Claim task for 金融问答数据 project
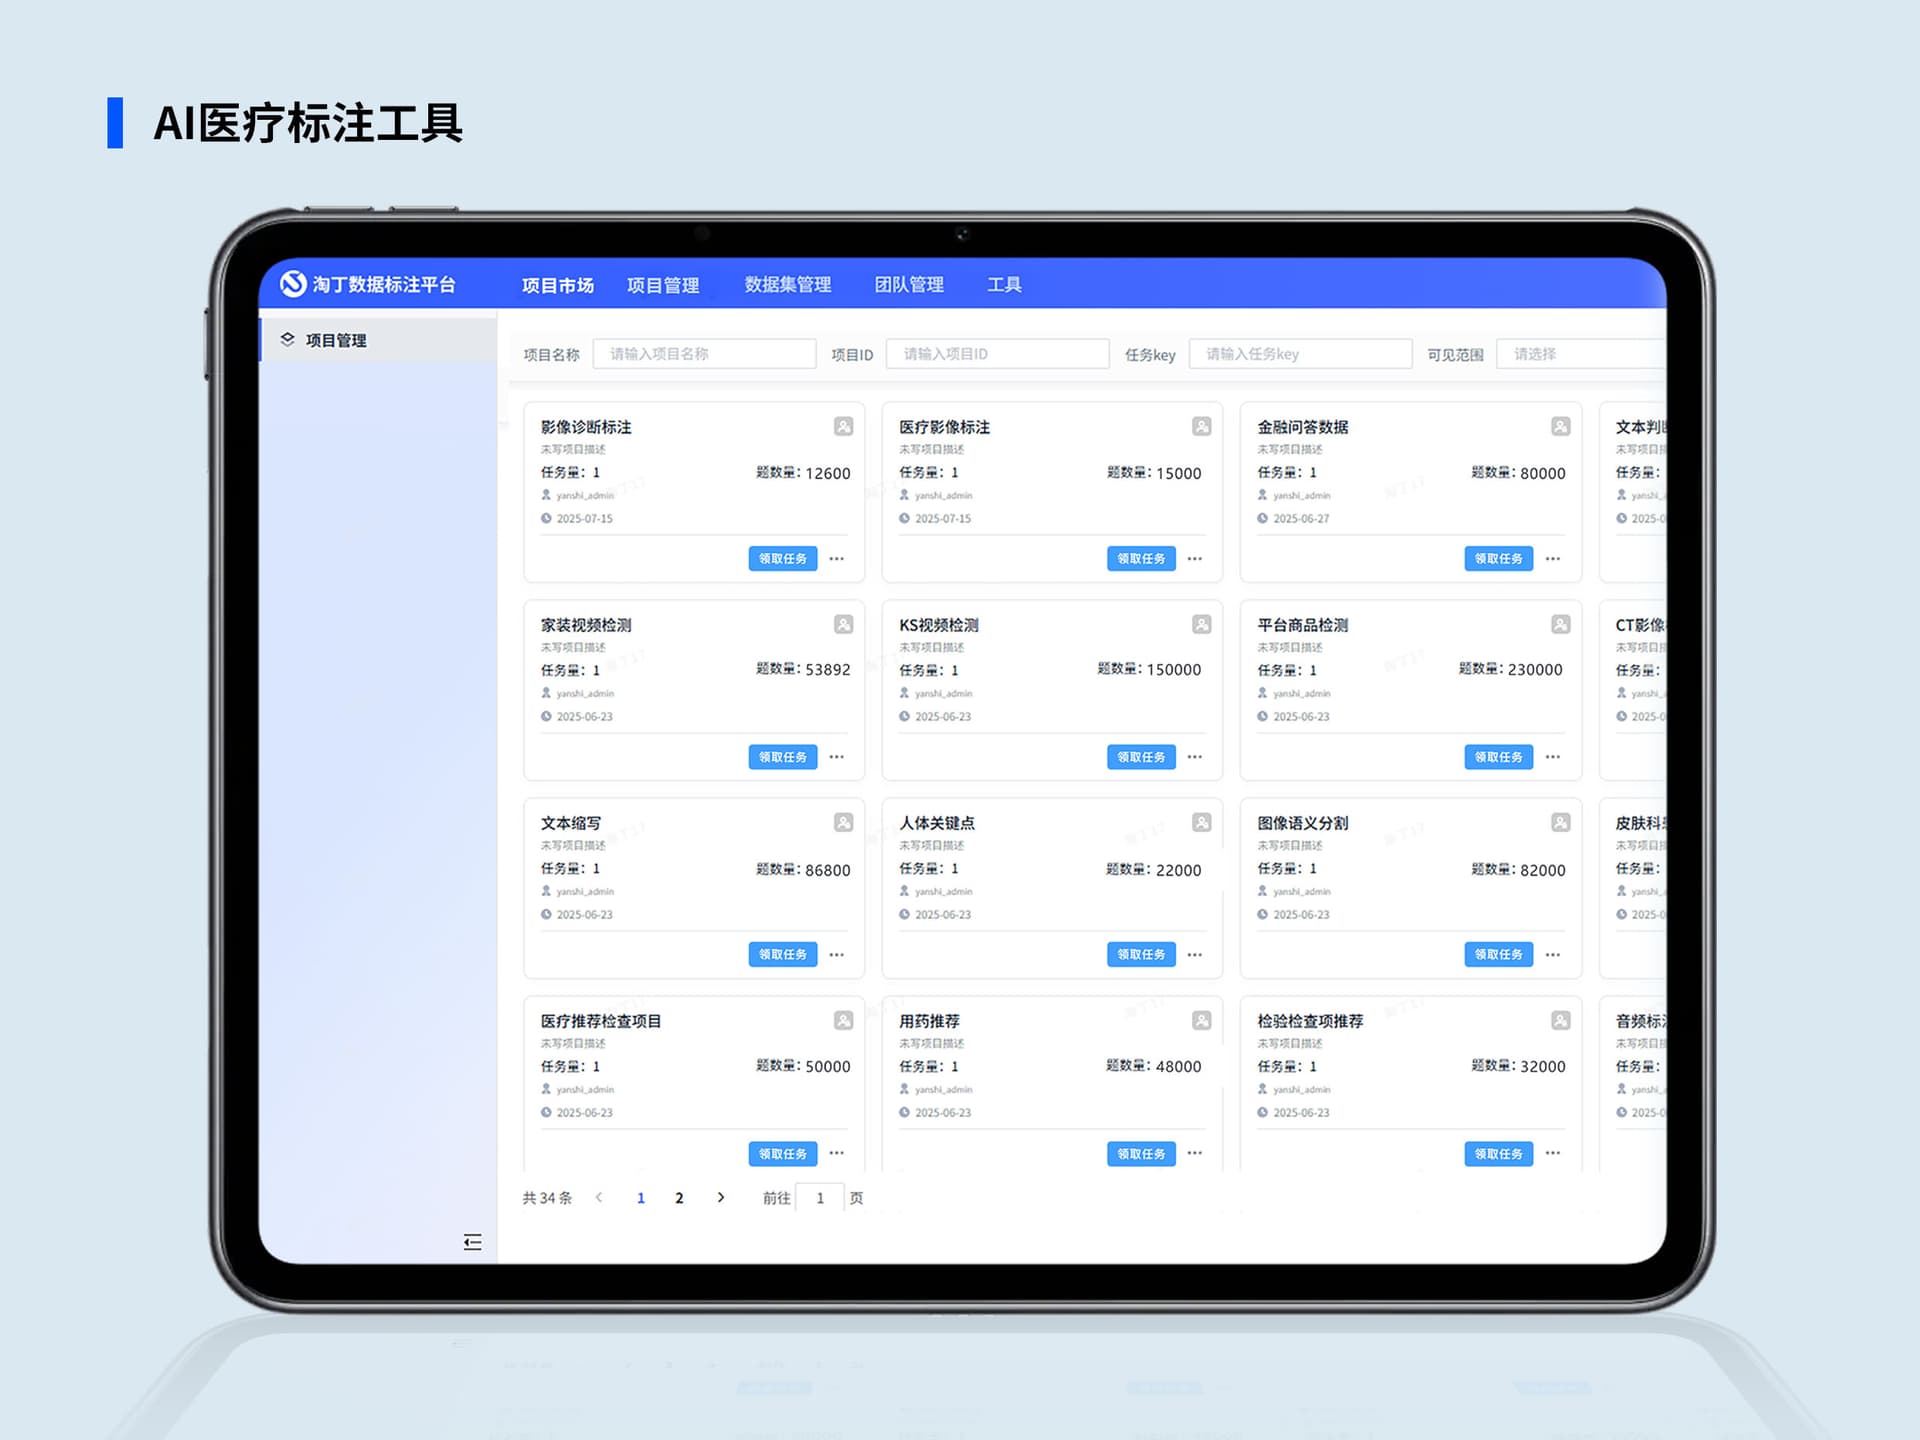This screenshot has height=1440, width=1920. point(1499,559)
